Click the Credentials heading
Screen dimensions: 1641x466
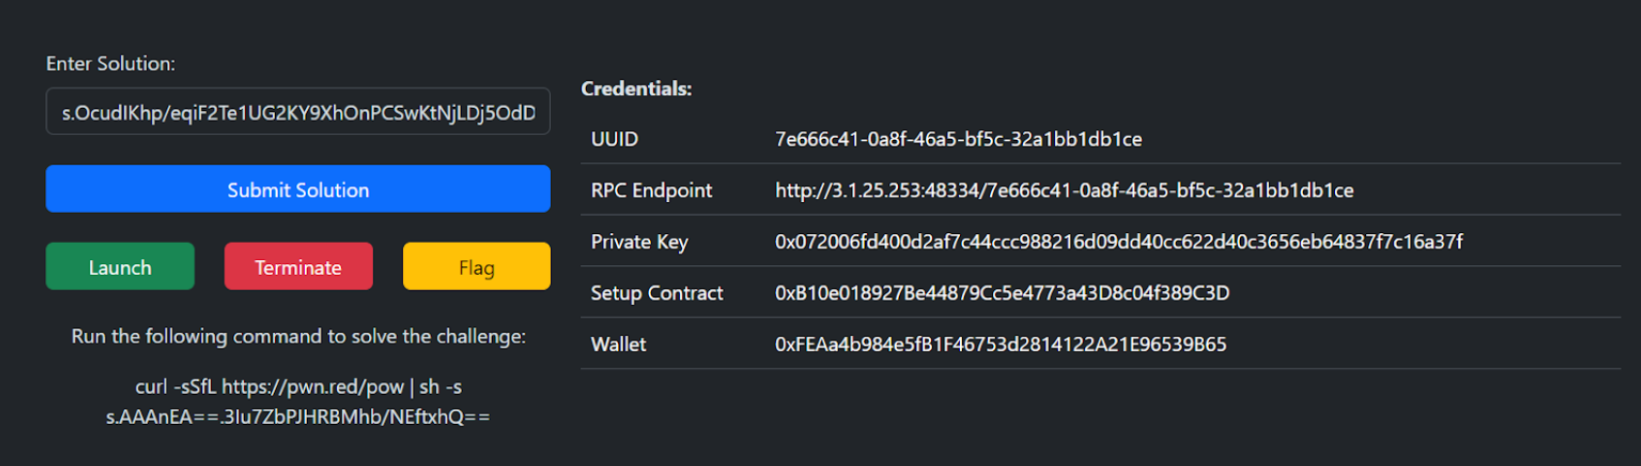636,89
